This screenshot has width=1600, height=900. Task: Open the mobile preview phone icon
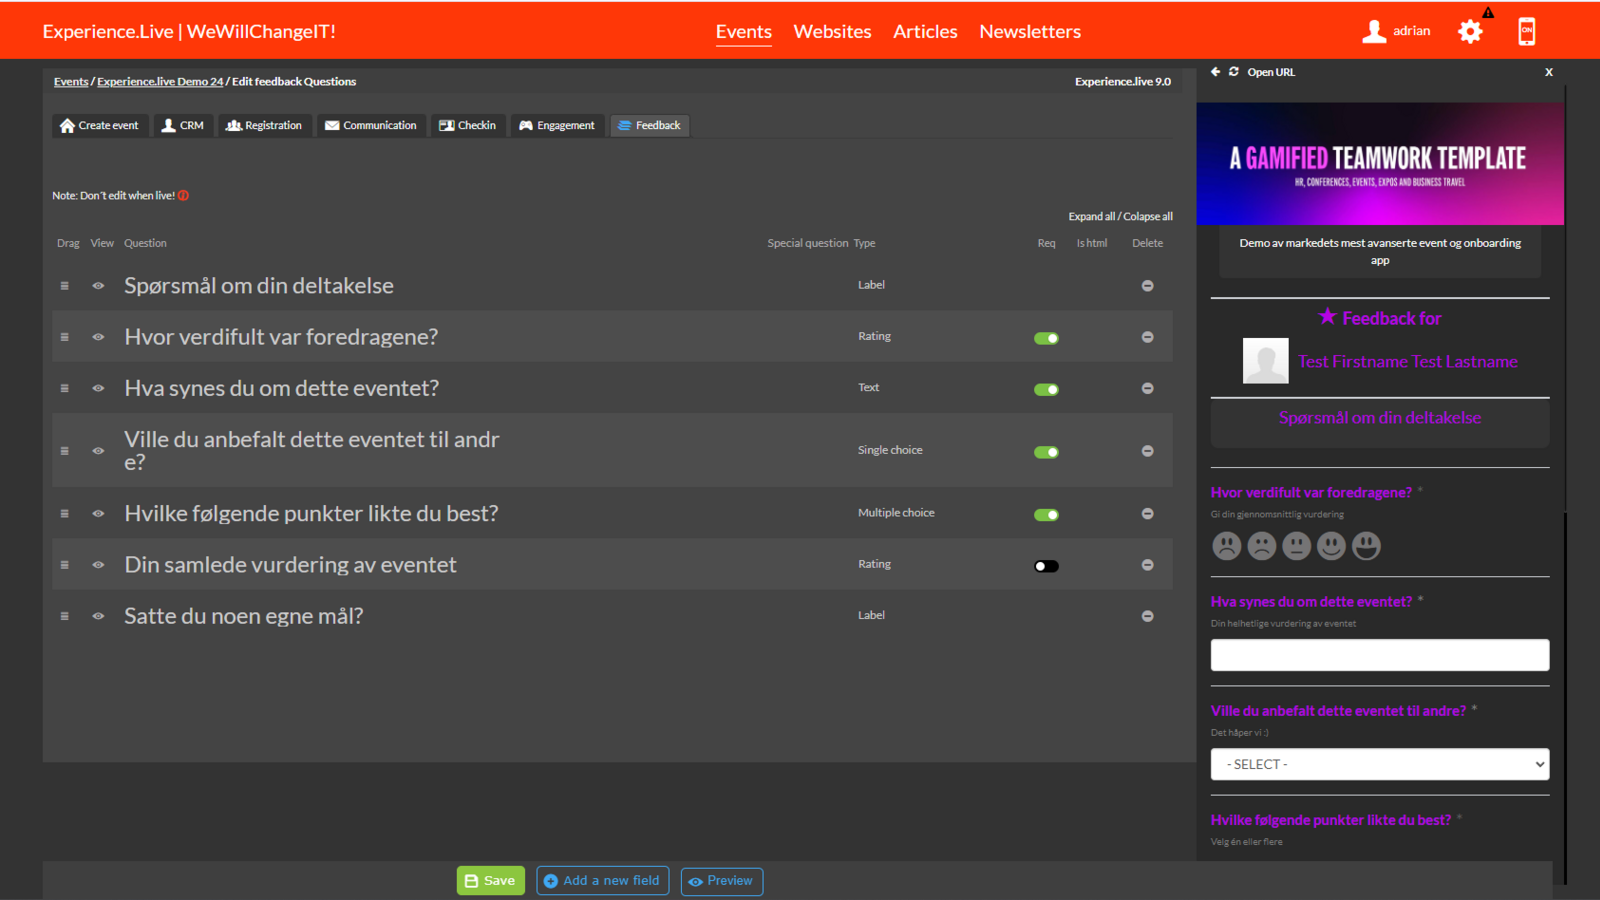[x=1526, y=32]
